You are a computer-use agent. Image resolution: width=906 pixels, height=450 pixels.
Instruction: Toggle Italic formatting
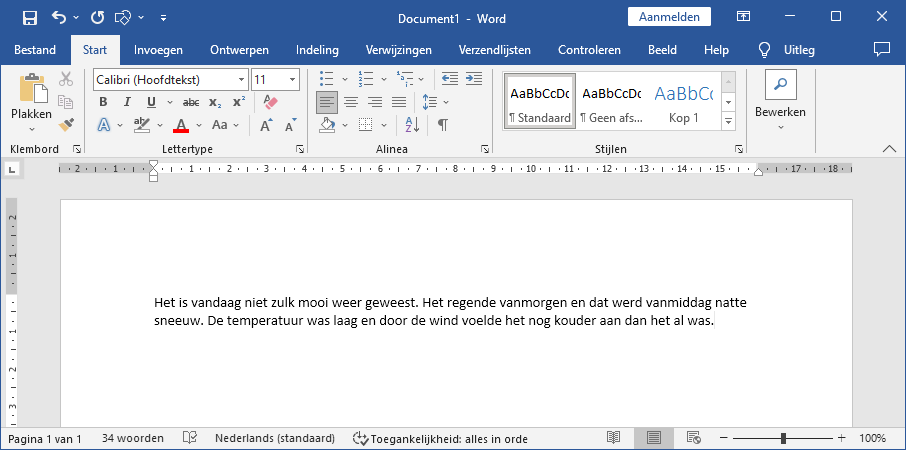point(127,102)
